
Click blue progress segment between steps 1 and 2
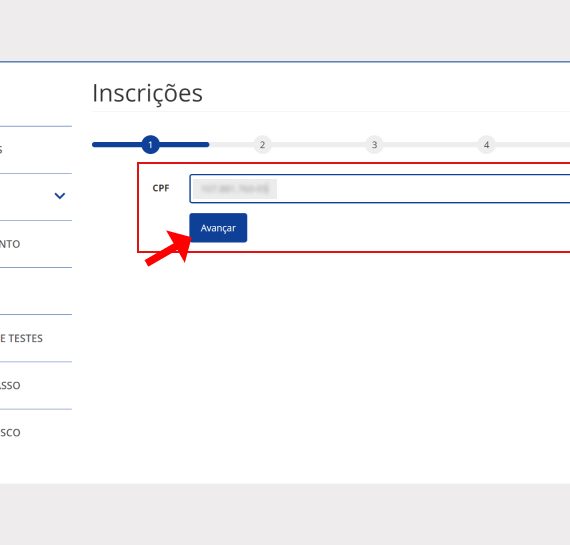point(184,145)
